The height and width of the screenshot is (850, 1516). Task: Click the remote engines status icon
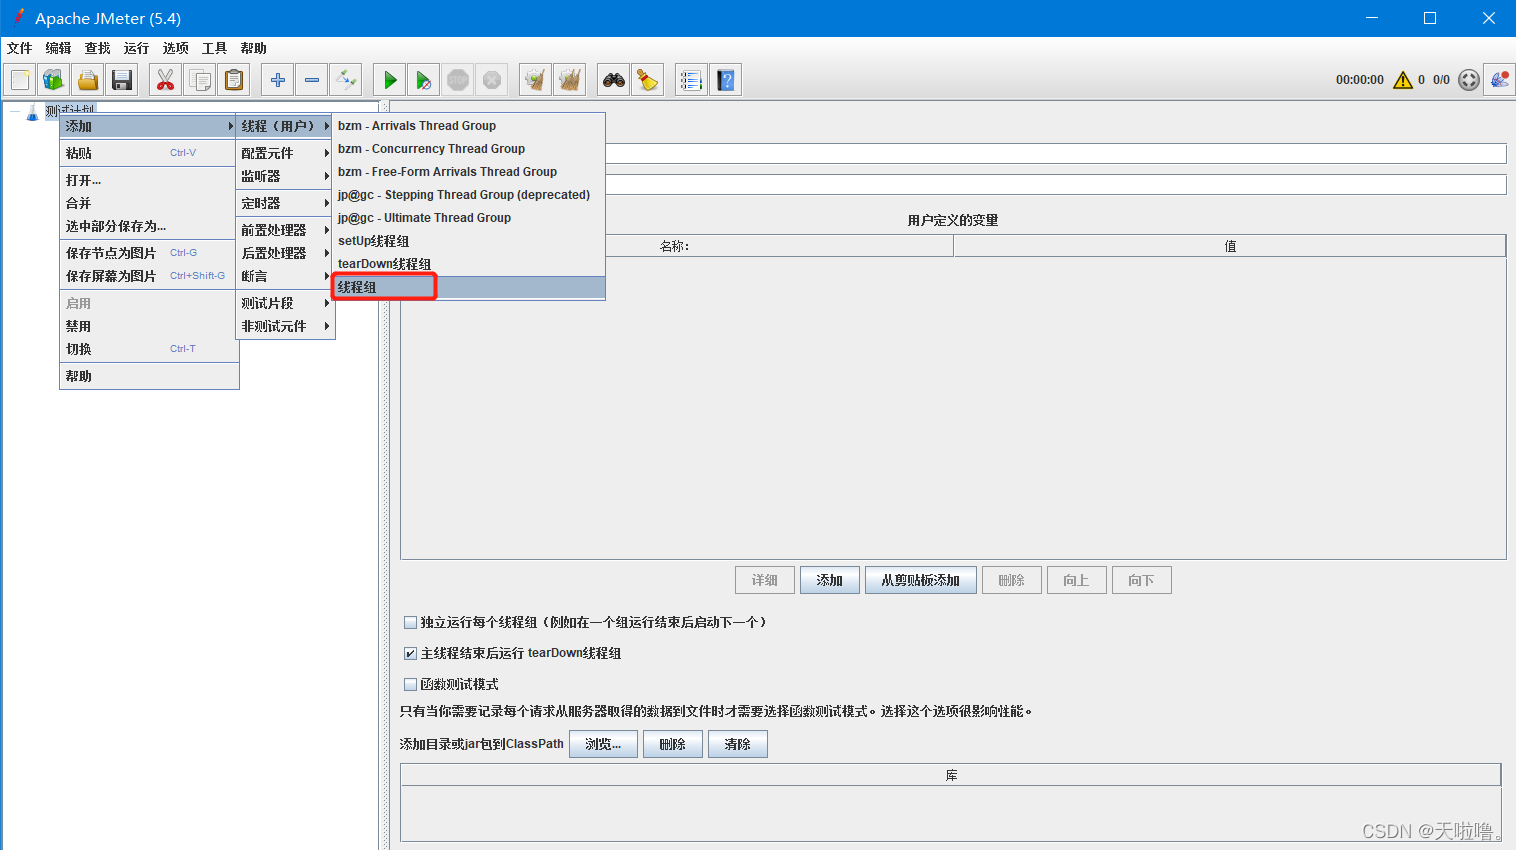[1468, 80]
